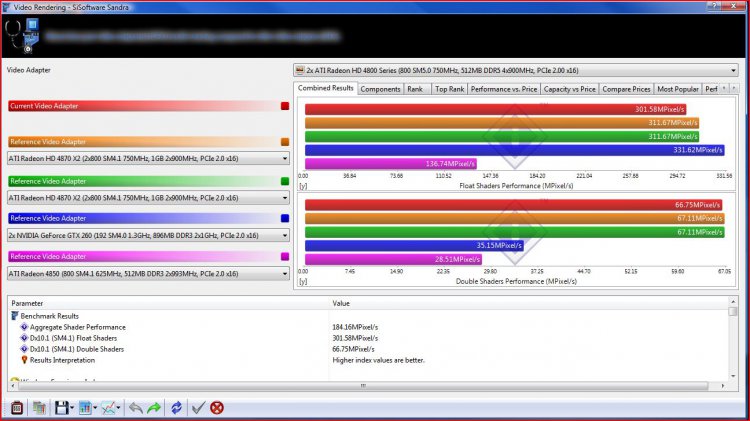Screen dimensions: 750x421
Task: Click the Parameter column header
Action: tap(168, 303)
